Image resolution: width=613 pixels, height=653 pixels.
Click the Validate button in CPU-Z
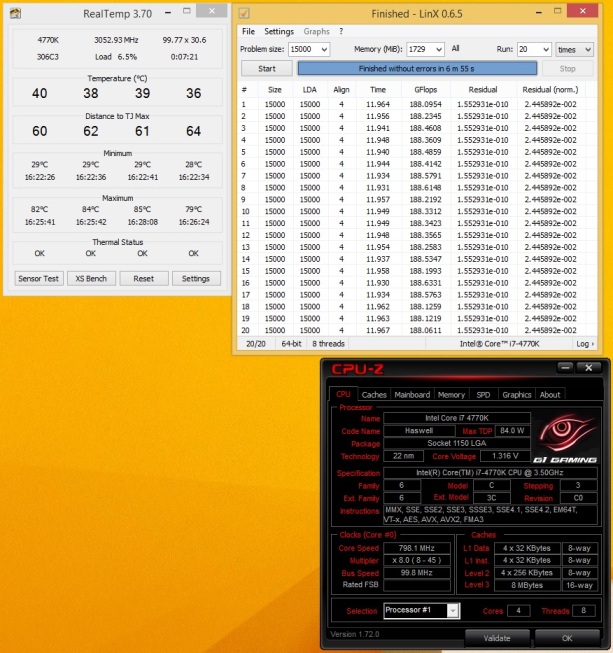coord(495,636)
